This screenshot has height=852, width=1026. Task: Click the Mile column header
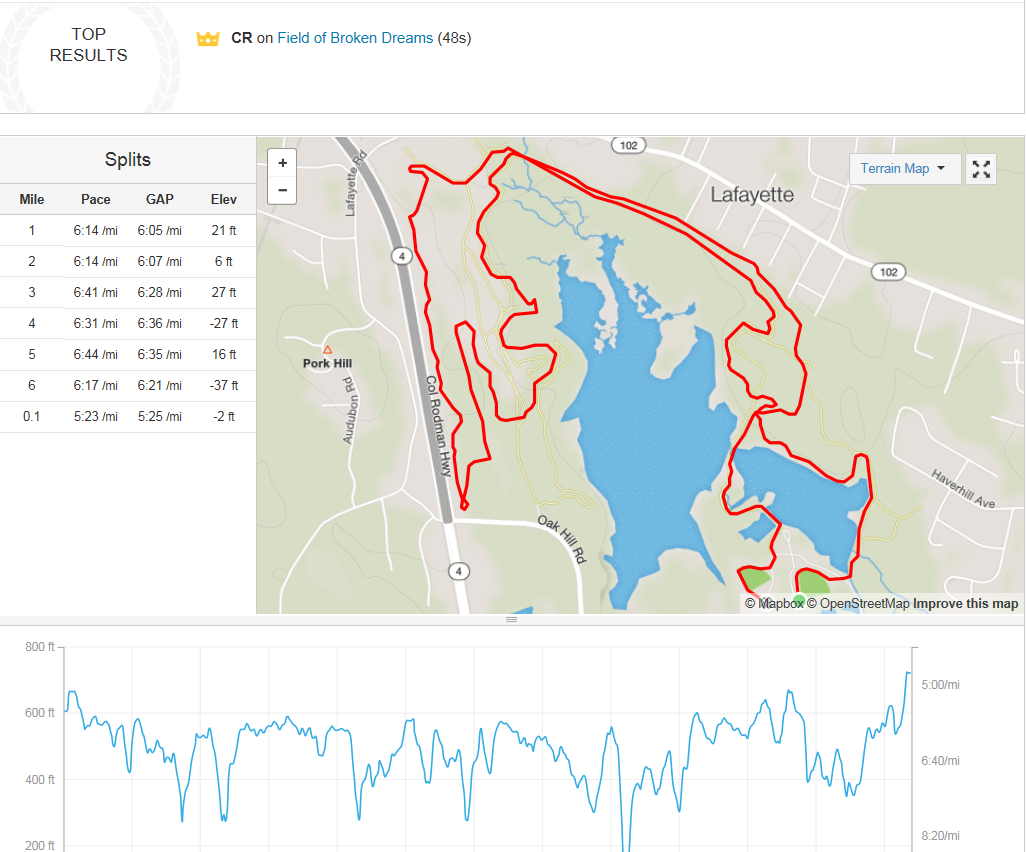(x=31, y=199)
